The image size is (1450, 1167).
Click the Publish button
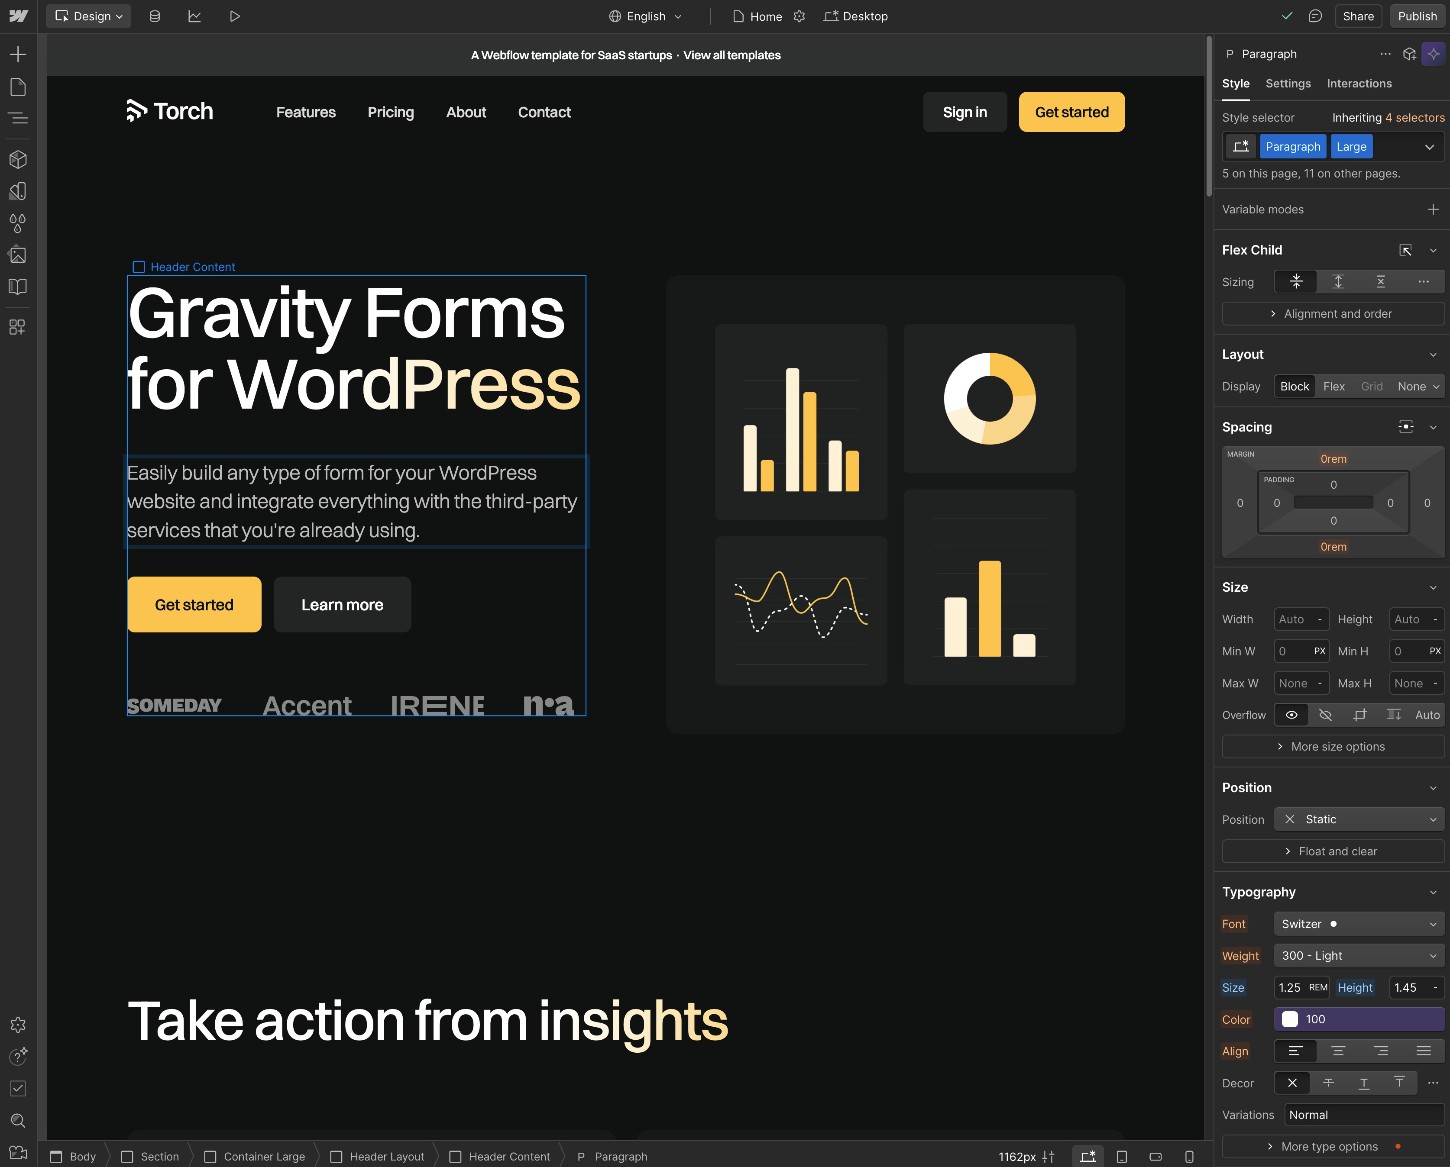(x=1417, y=16)
